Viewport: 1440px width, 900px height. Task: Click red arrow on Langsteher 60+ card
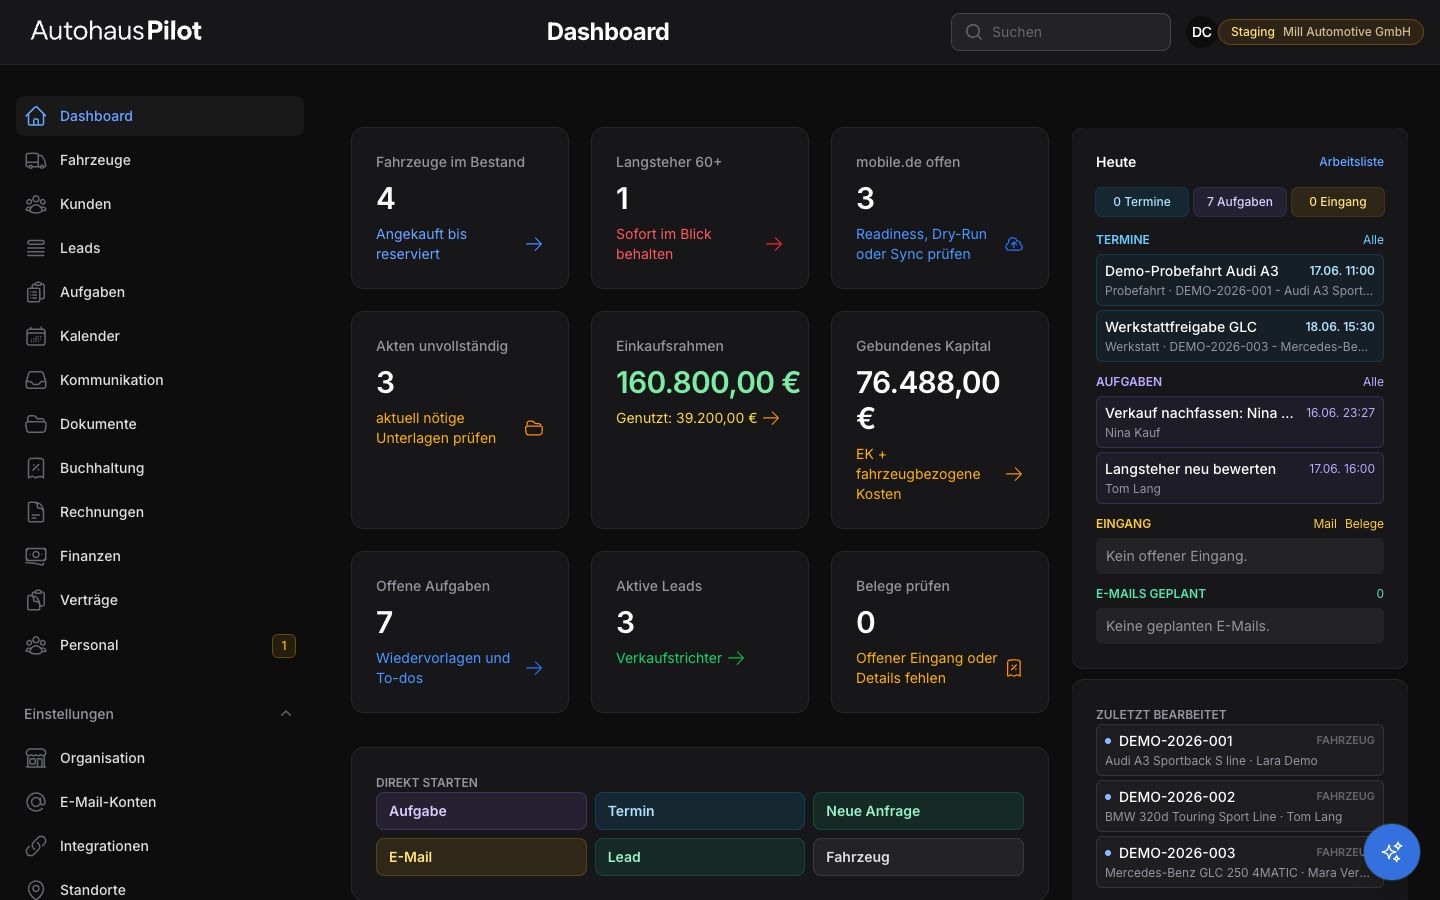(x=774, y=244)
